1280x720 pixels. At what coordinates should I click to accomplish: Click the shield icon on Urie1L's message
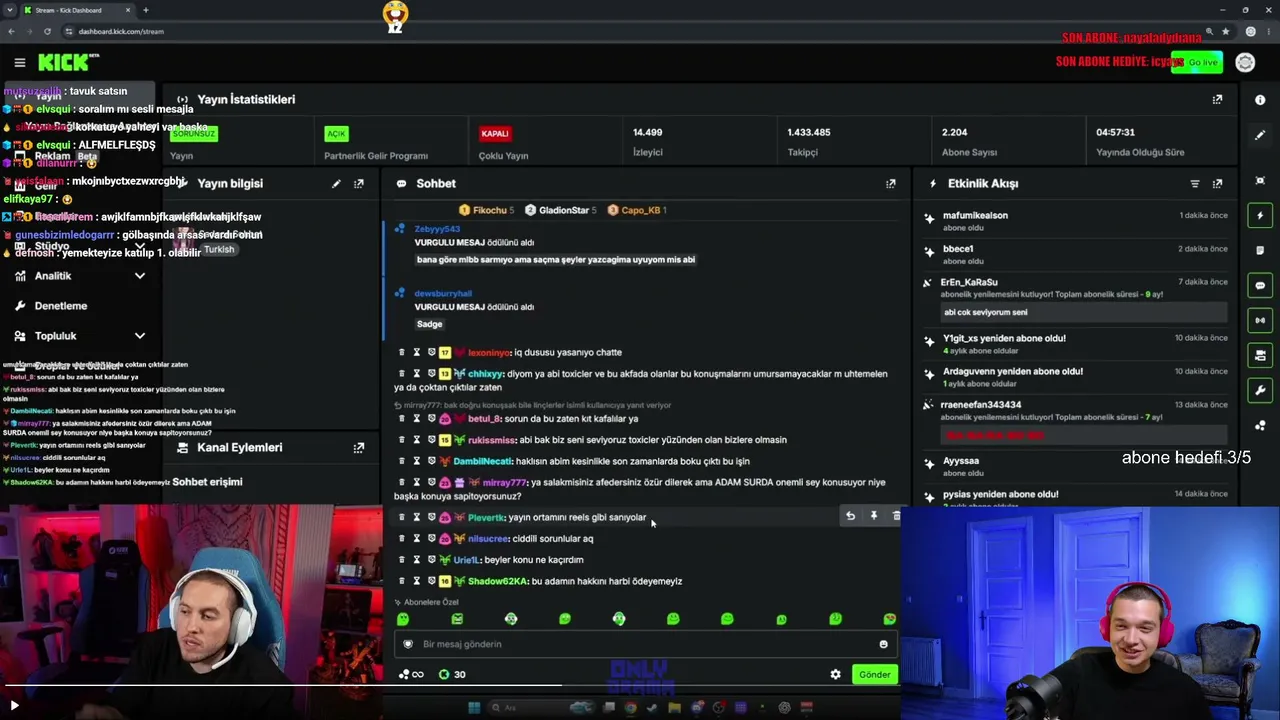[431, 560]
